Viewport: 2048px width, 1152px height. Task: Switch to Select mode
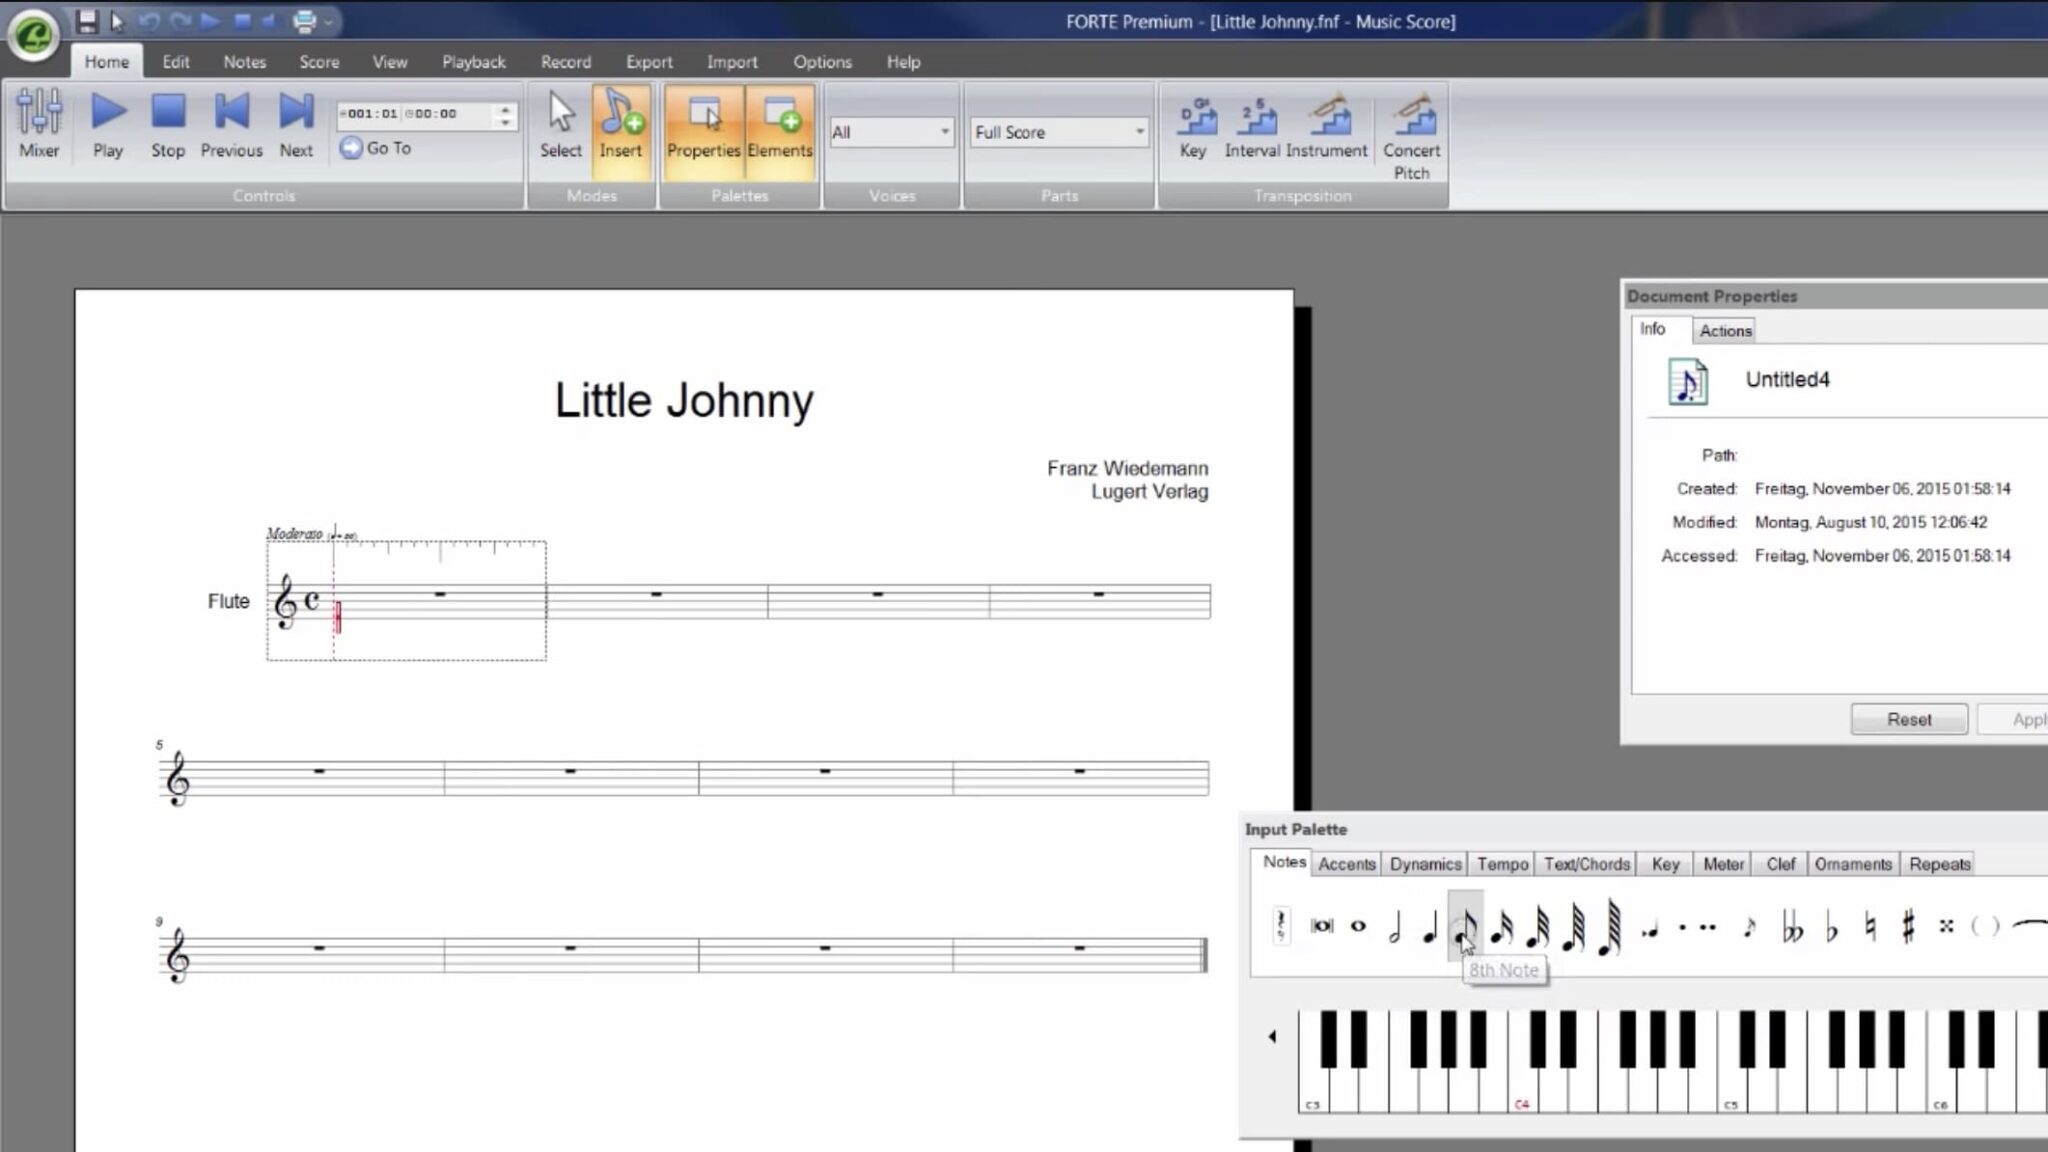[x=559, y=125]
